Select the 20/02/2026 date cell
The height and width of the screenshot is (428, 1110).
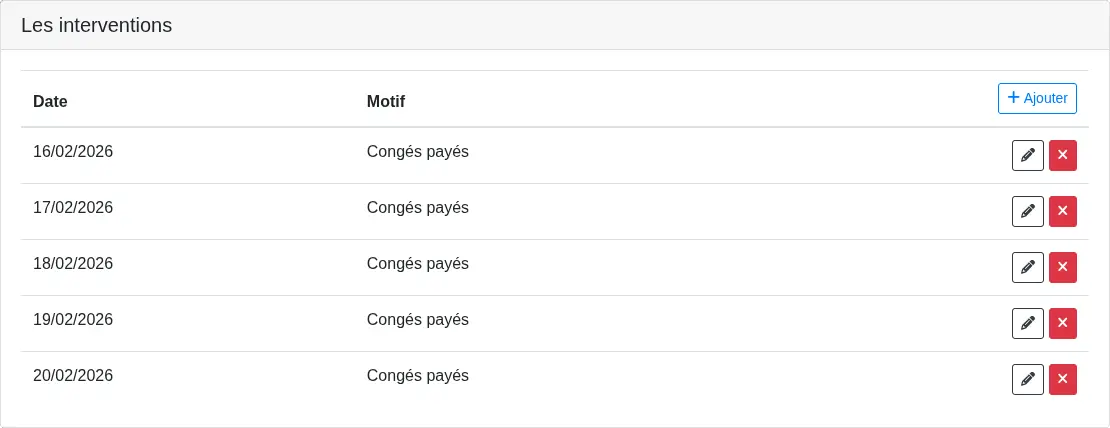[x=73, y=376]
